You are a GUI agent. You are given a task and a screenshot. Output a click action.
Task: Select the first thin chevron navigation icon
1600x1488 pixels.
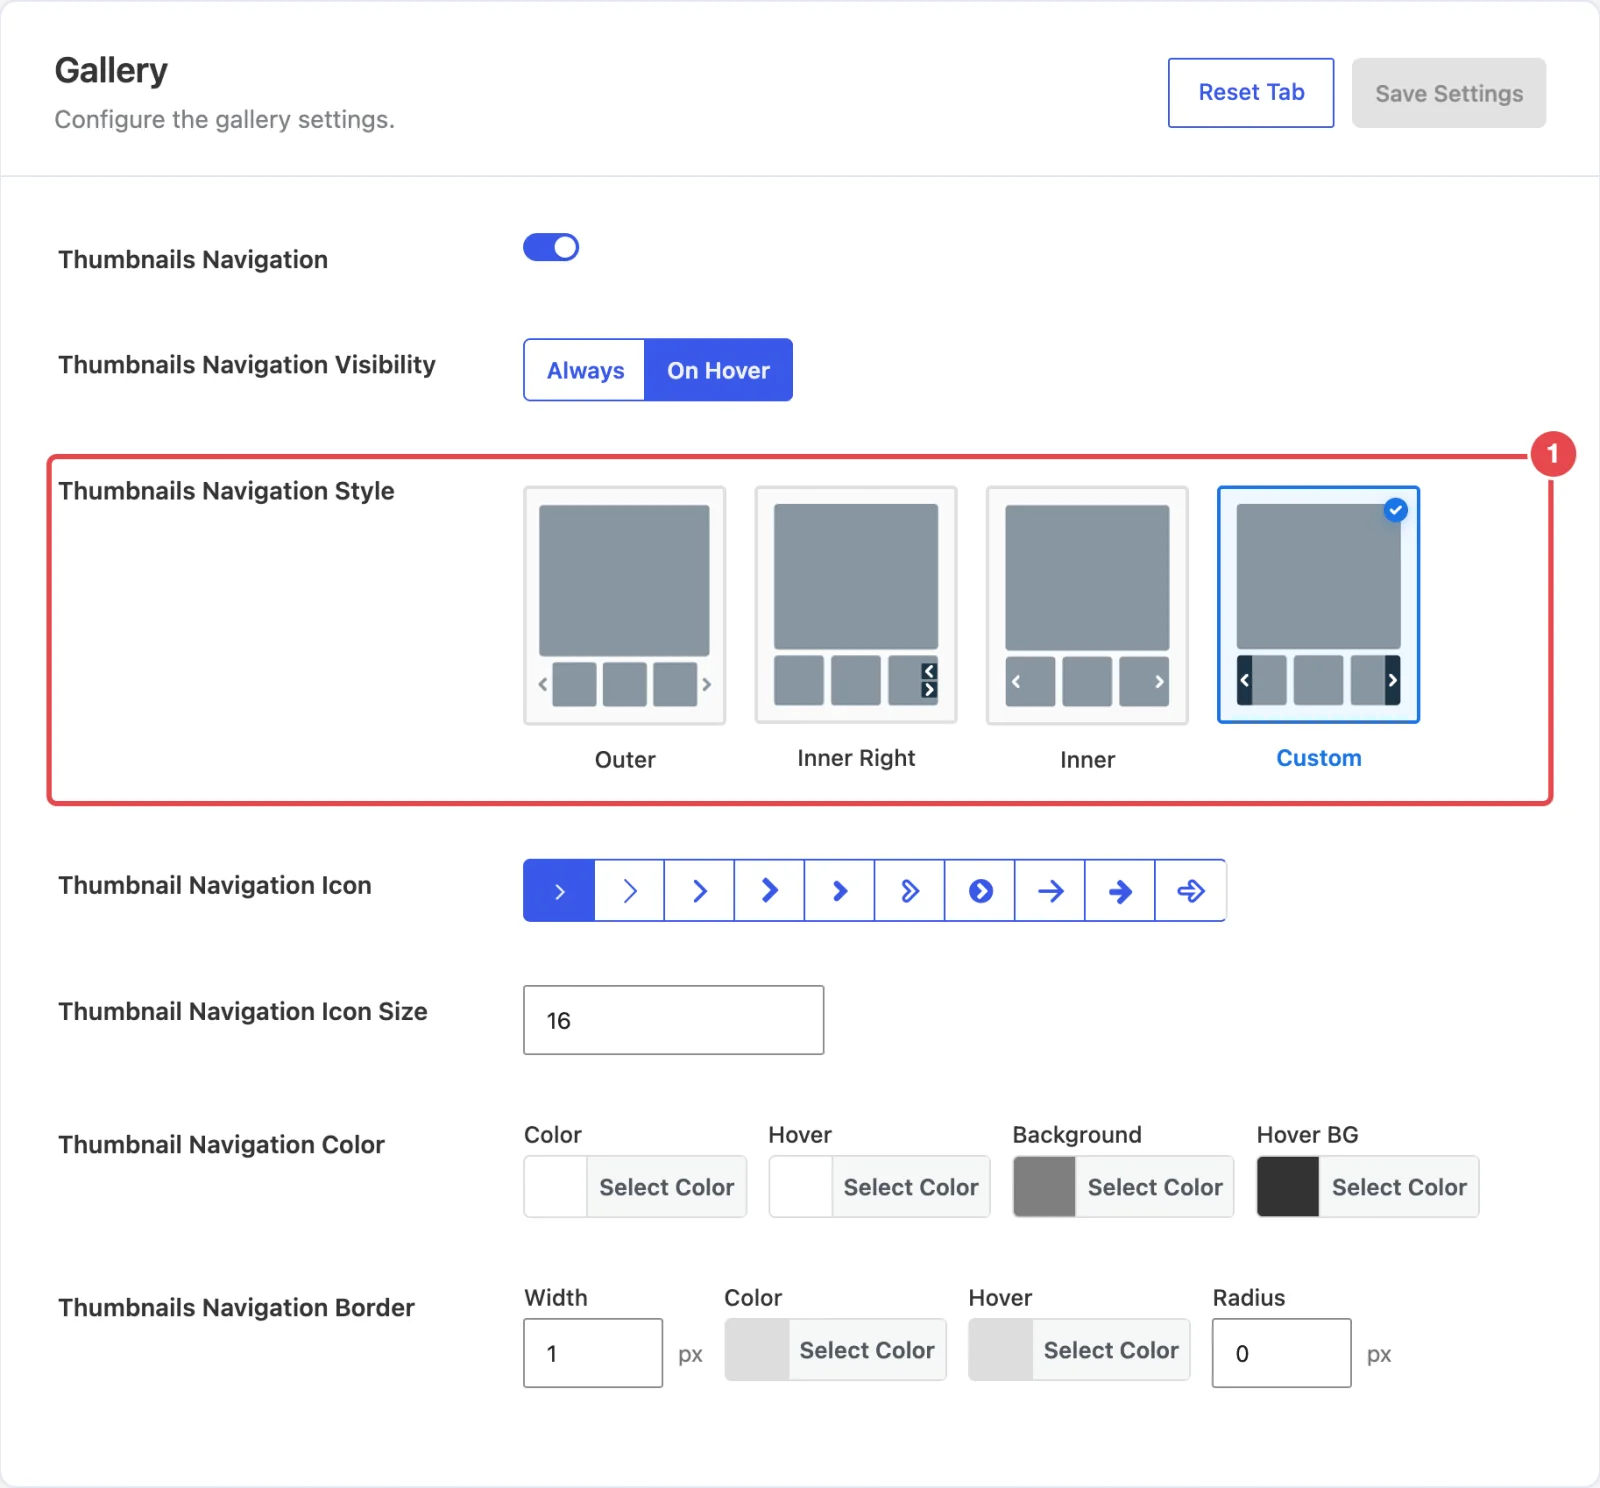click(559, 890)
